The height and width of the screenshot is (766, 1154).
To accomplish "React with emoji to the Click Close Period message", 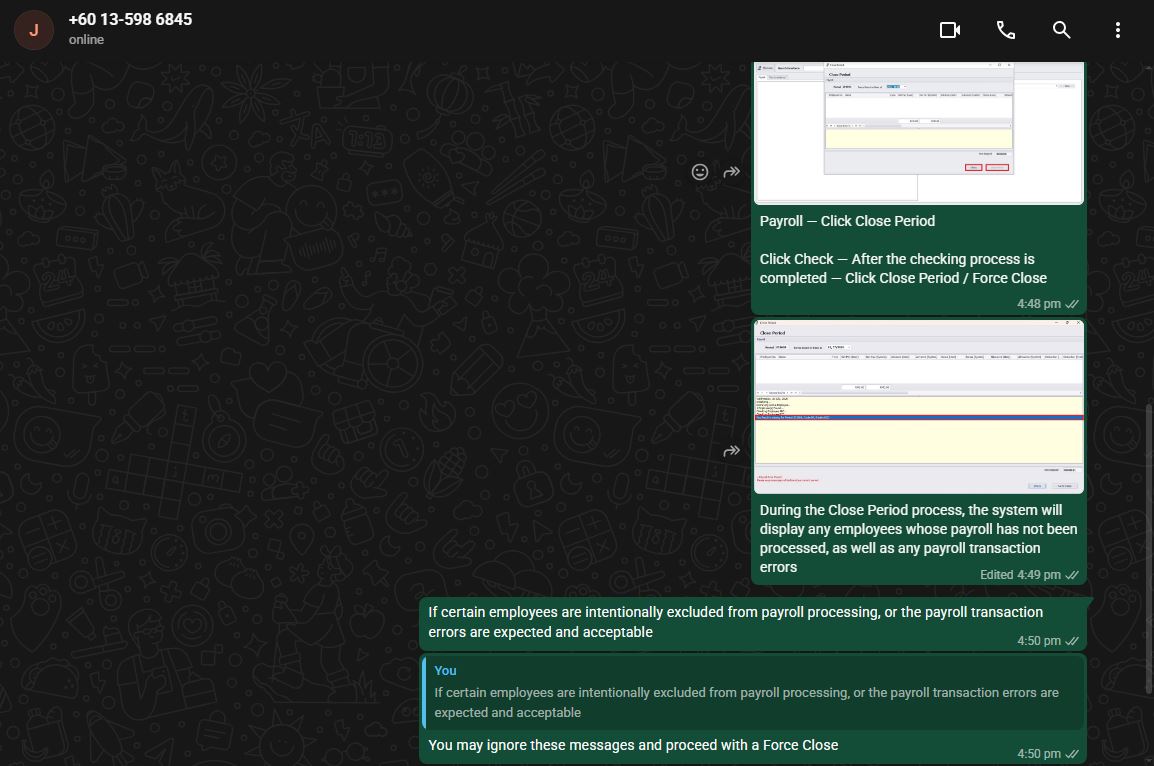I will pos(700,171).
